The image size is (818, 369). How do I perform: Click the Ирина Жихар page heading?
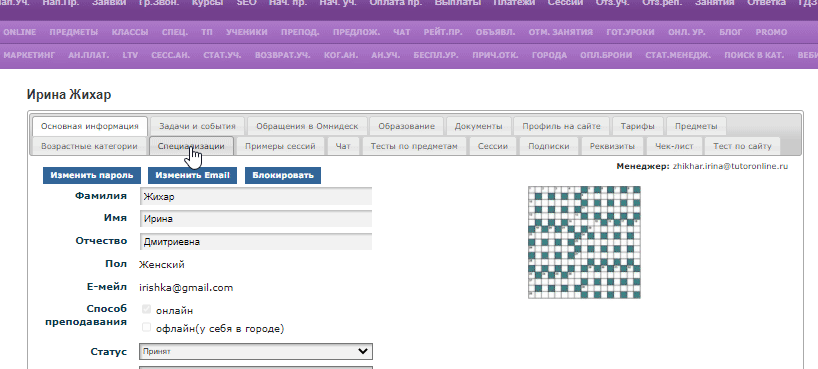click(x=68, y=95)
